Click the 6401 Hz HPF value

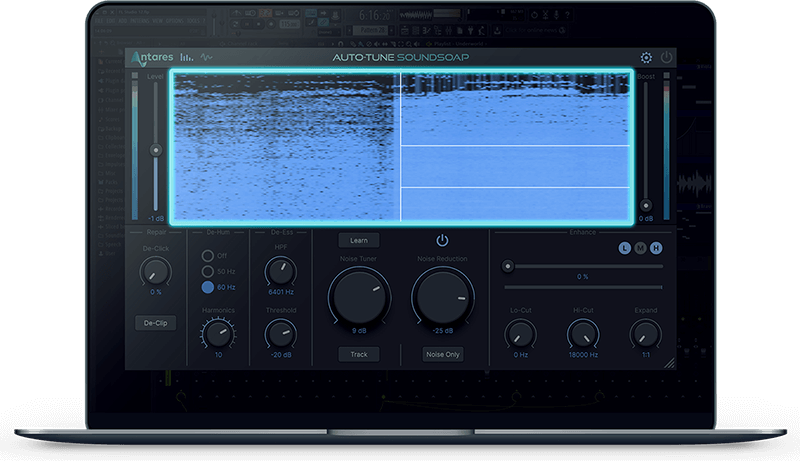point(281,292)
